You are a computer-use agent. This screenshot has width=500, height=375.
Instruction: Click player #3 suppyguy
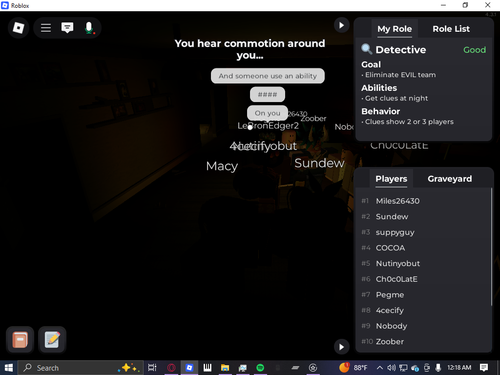[x=423, y=232]
